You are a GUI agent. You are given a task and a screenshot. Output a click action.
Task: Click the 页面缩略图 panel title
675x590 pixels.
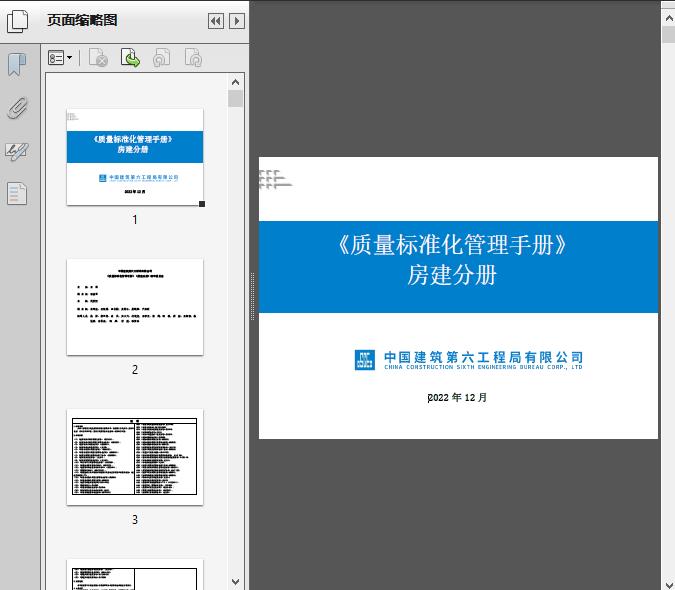tap(82, 20)
